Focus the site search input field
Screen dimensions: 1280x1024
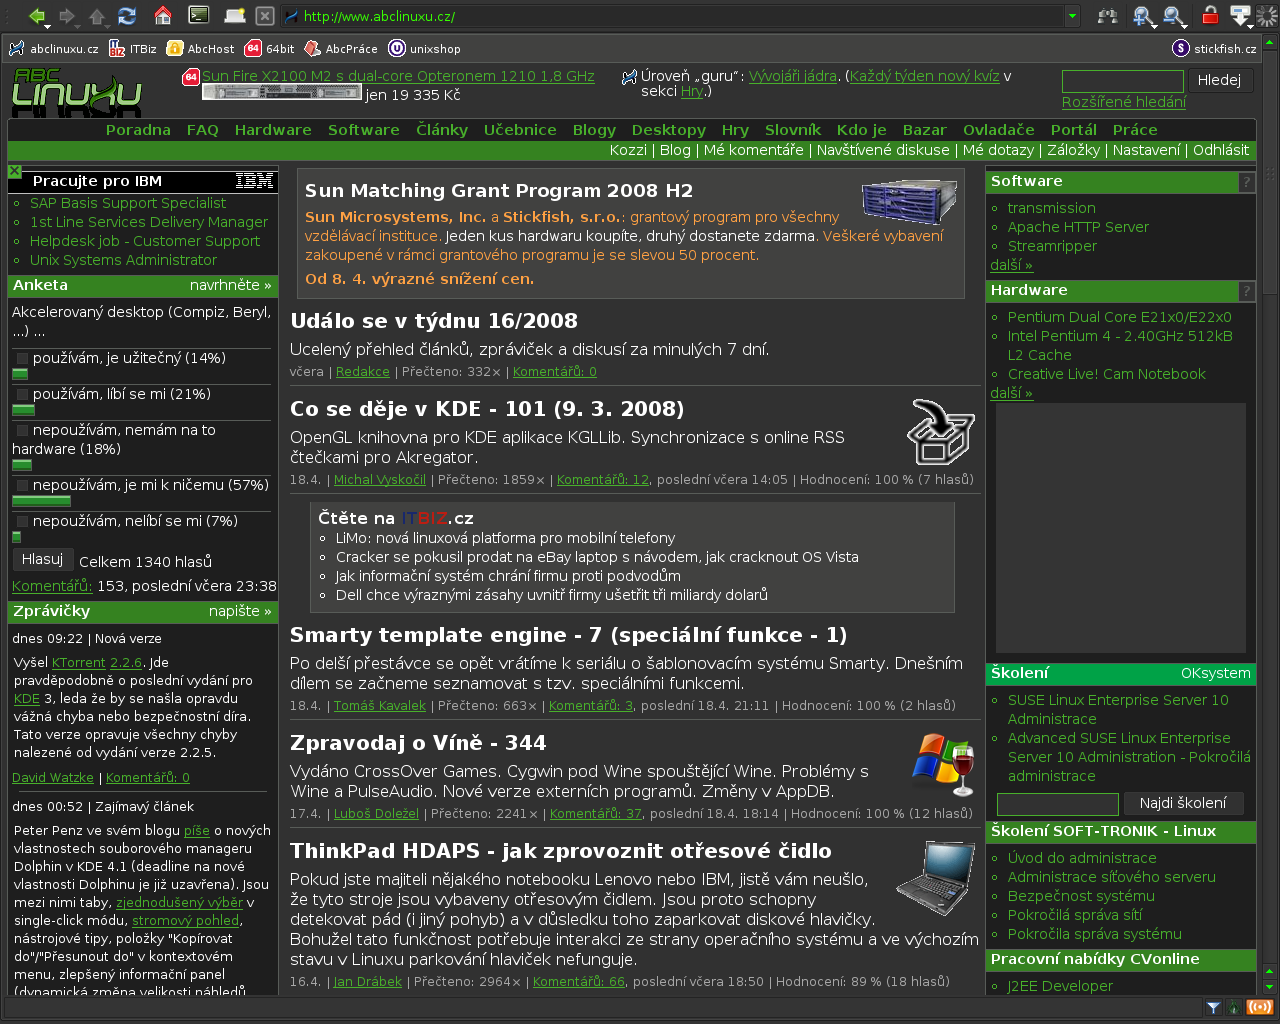point(1122,81)
